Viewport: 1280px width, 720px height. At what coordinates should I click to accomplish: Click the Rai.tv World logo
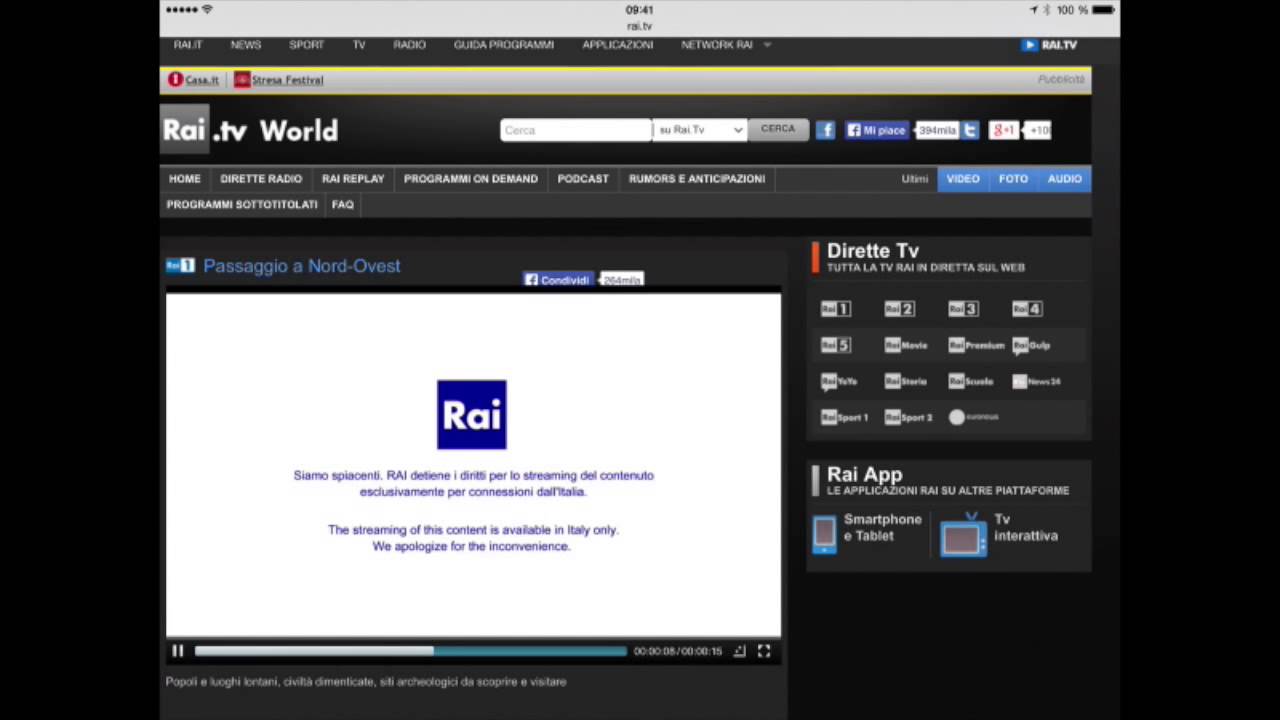(x=250, y=130)
